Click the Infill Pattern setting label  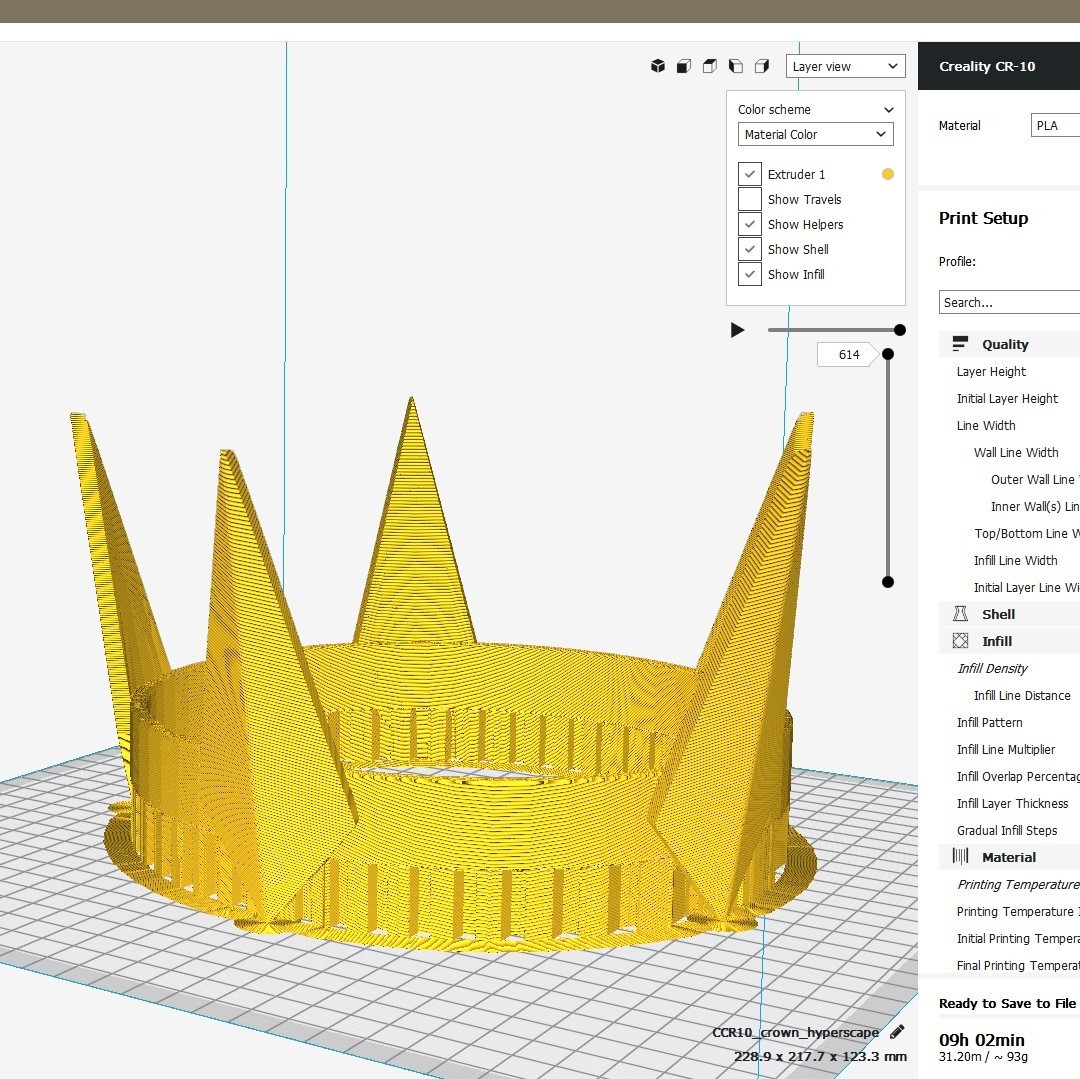(989, 722)
